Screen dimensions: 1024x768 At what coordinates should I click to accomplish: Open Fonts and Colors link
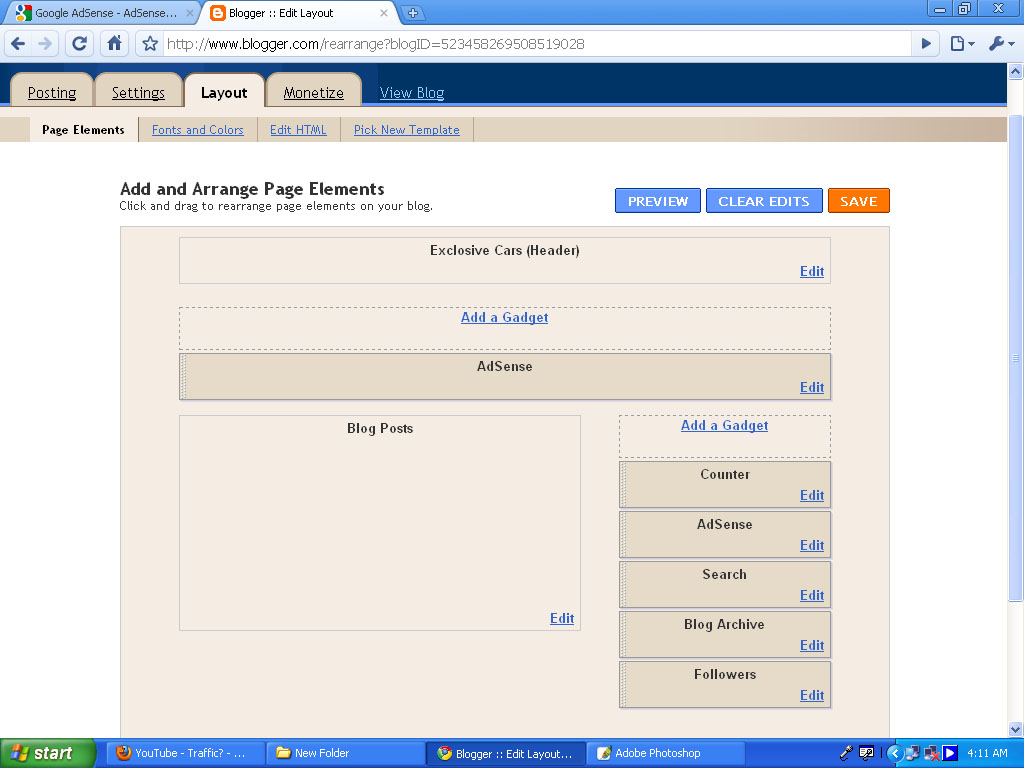coord(198,129)
